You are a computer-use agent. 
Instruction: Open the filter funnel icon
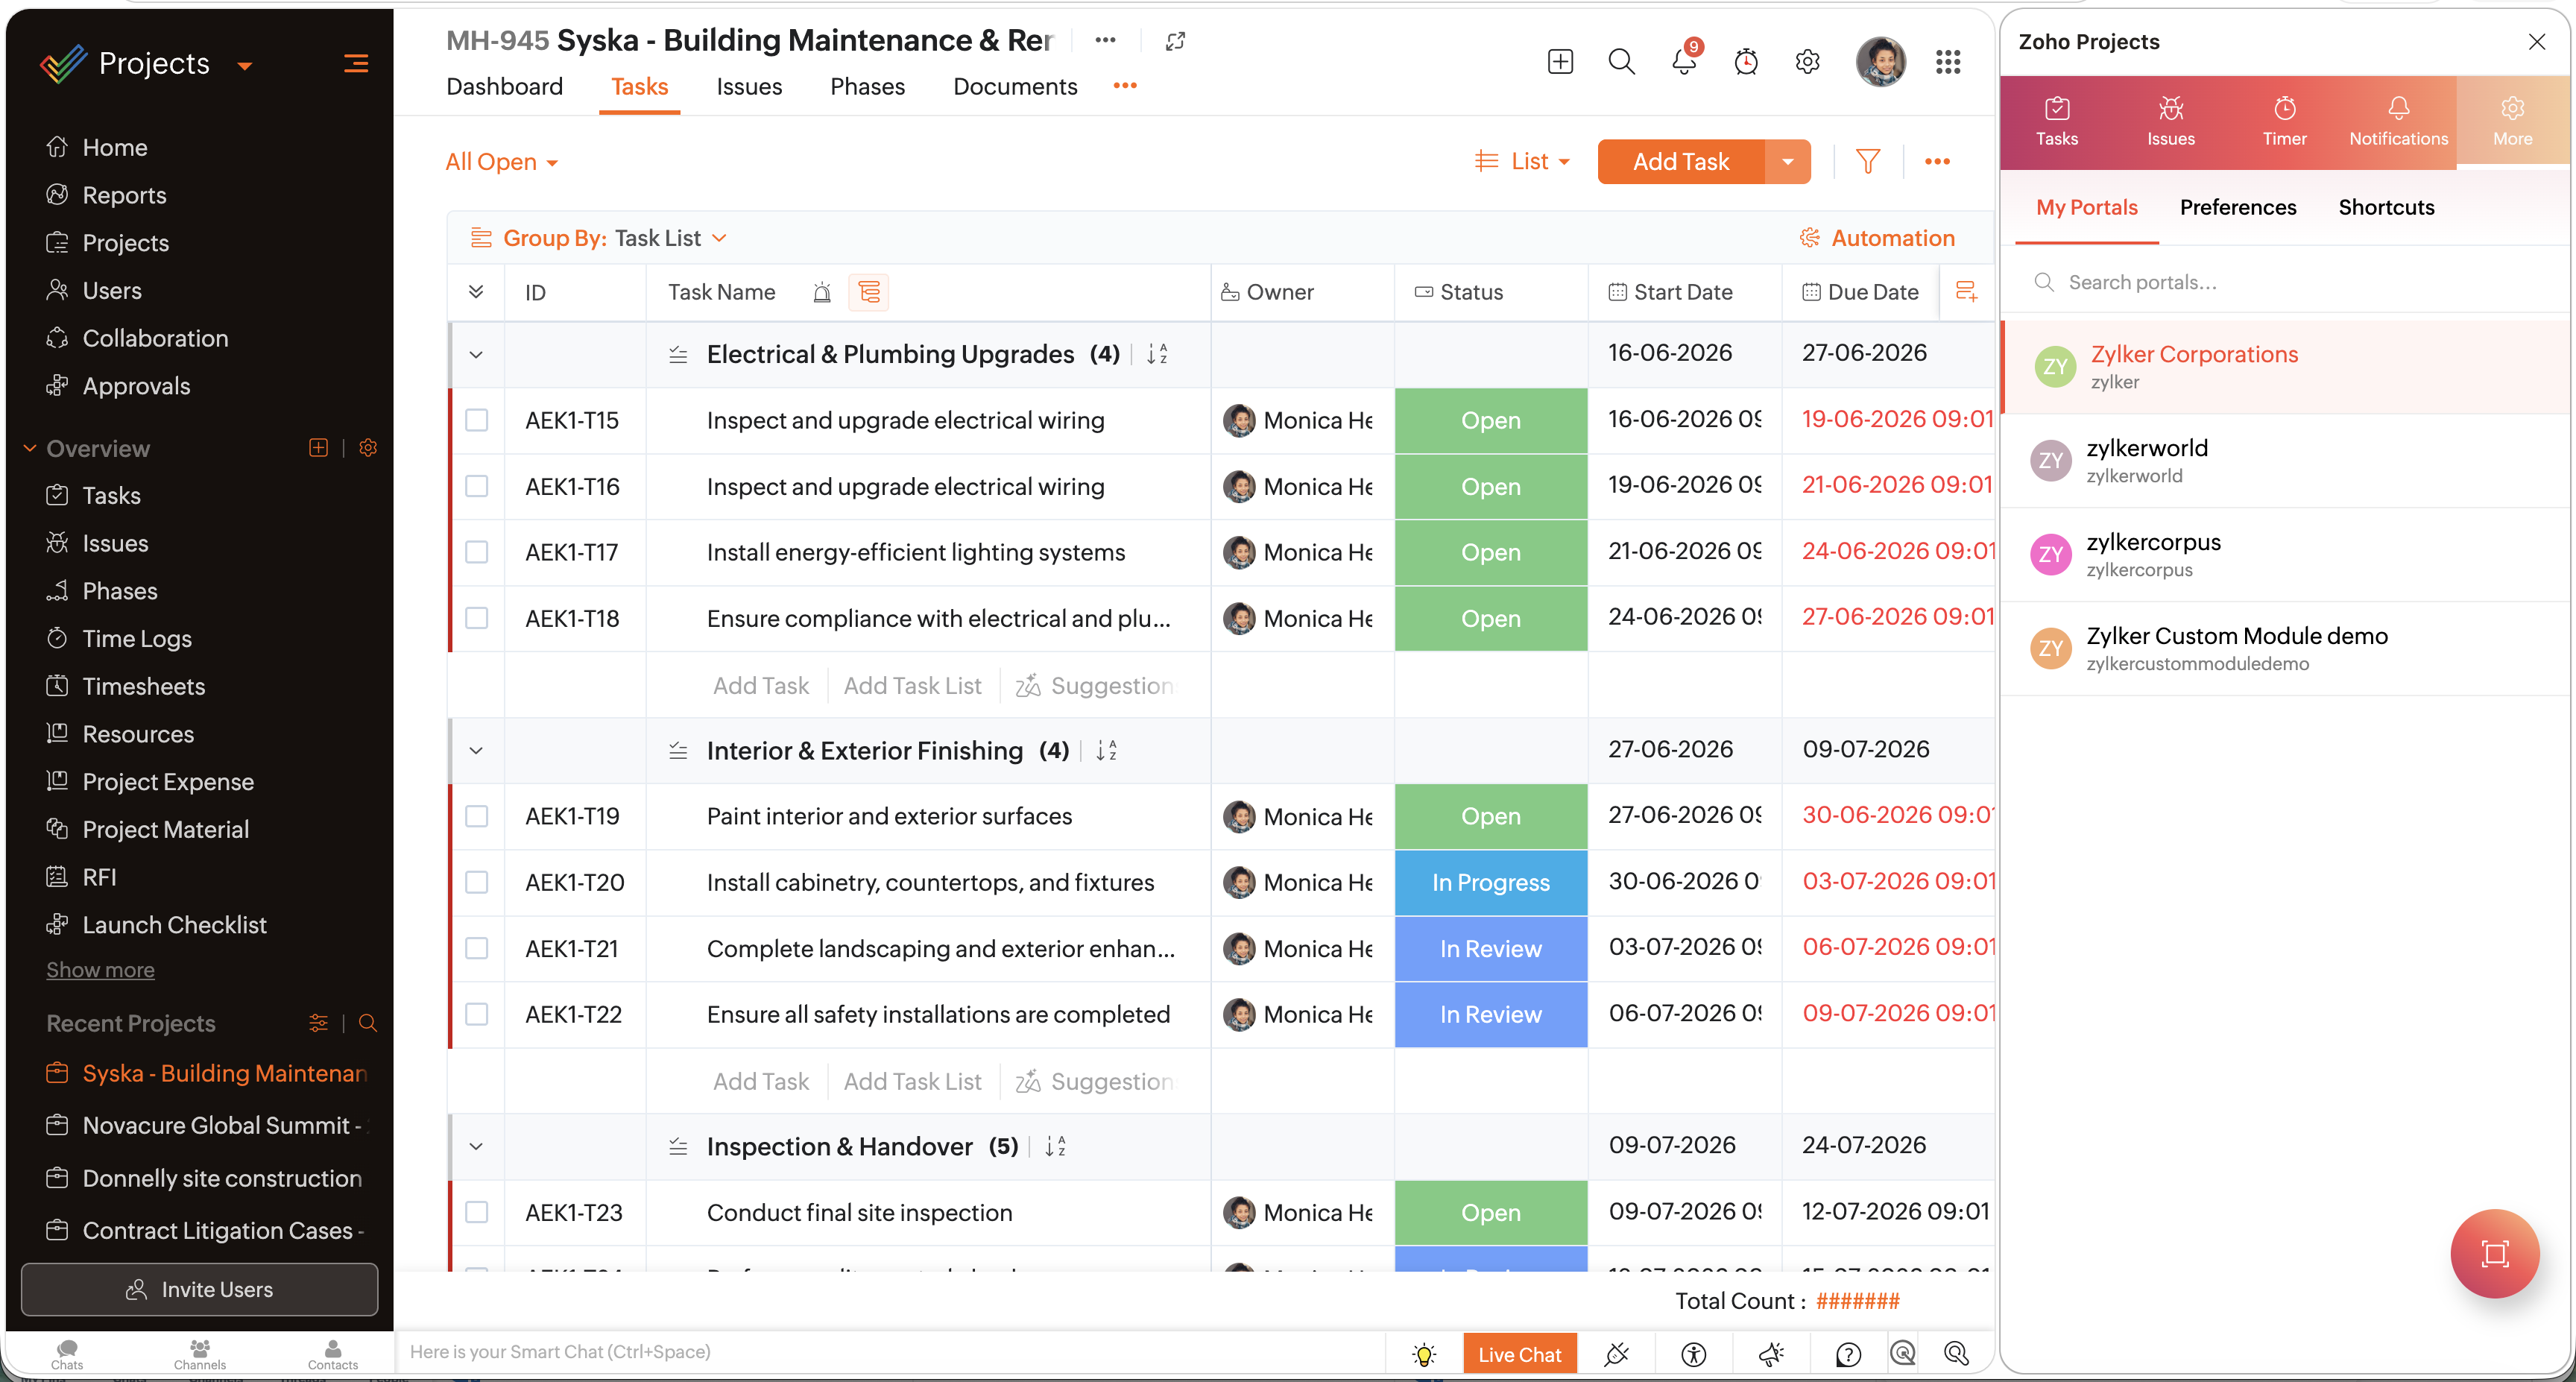tap(1868, 161)
